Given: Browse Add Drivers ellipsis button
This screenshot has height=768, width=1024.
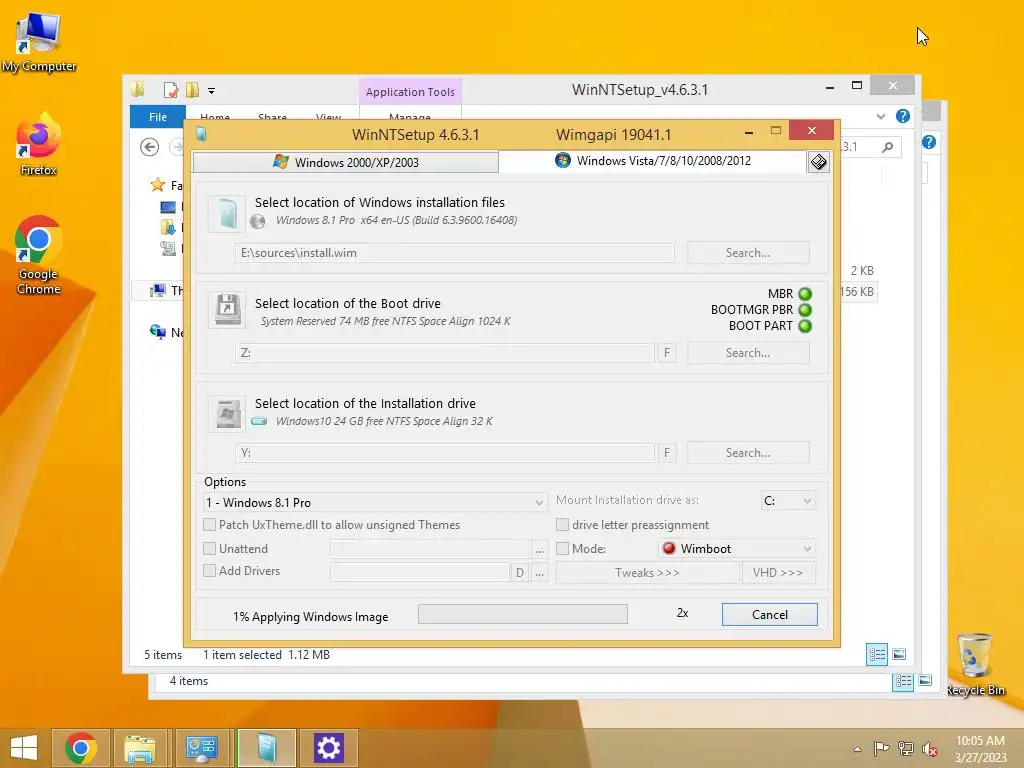Looking at the screenshot, I should (x=539, y=573).
